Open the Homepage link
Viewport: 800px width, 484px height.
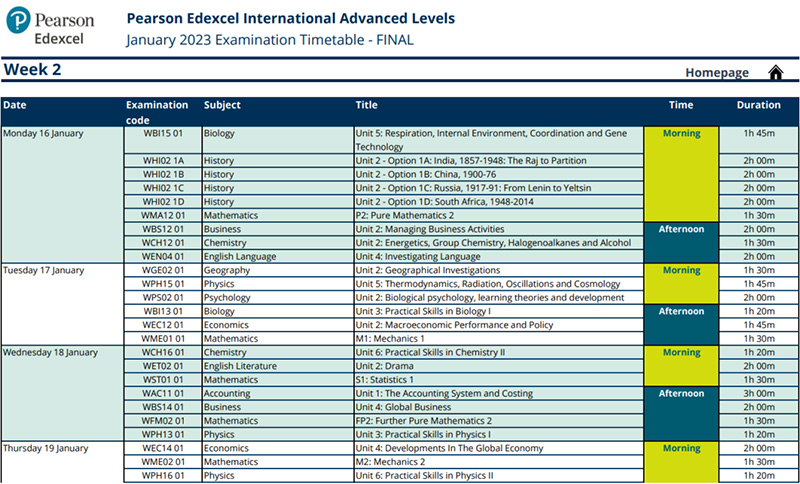pyautogui.click(x=716, y=73)
